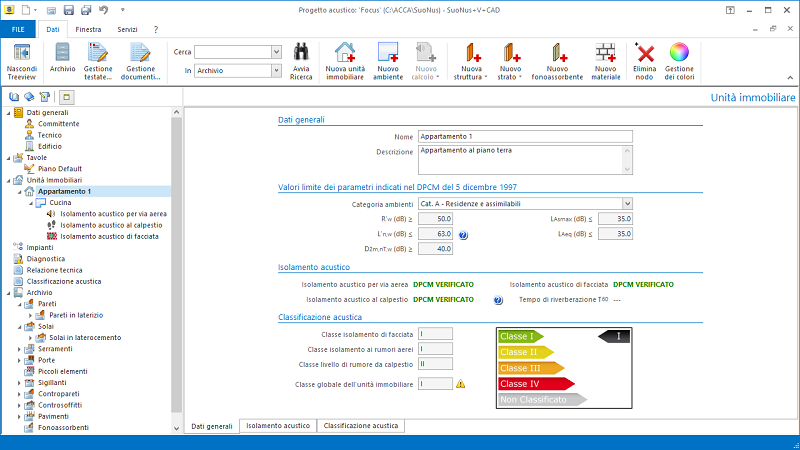Open the Cerca combo box dropdown

276,52
